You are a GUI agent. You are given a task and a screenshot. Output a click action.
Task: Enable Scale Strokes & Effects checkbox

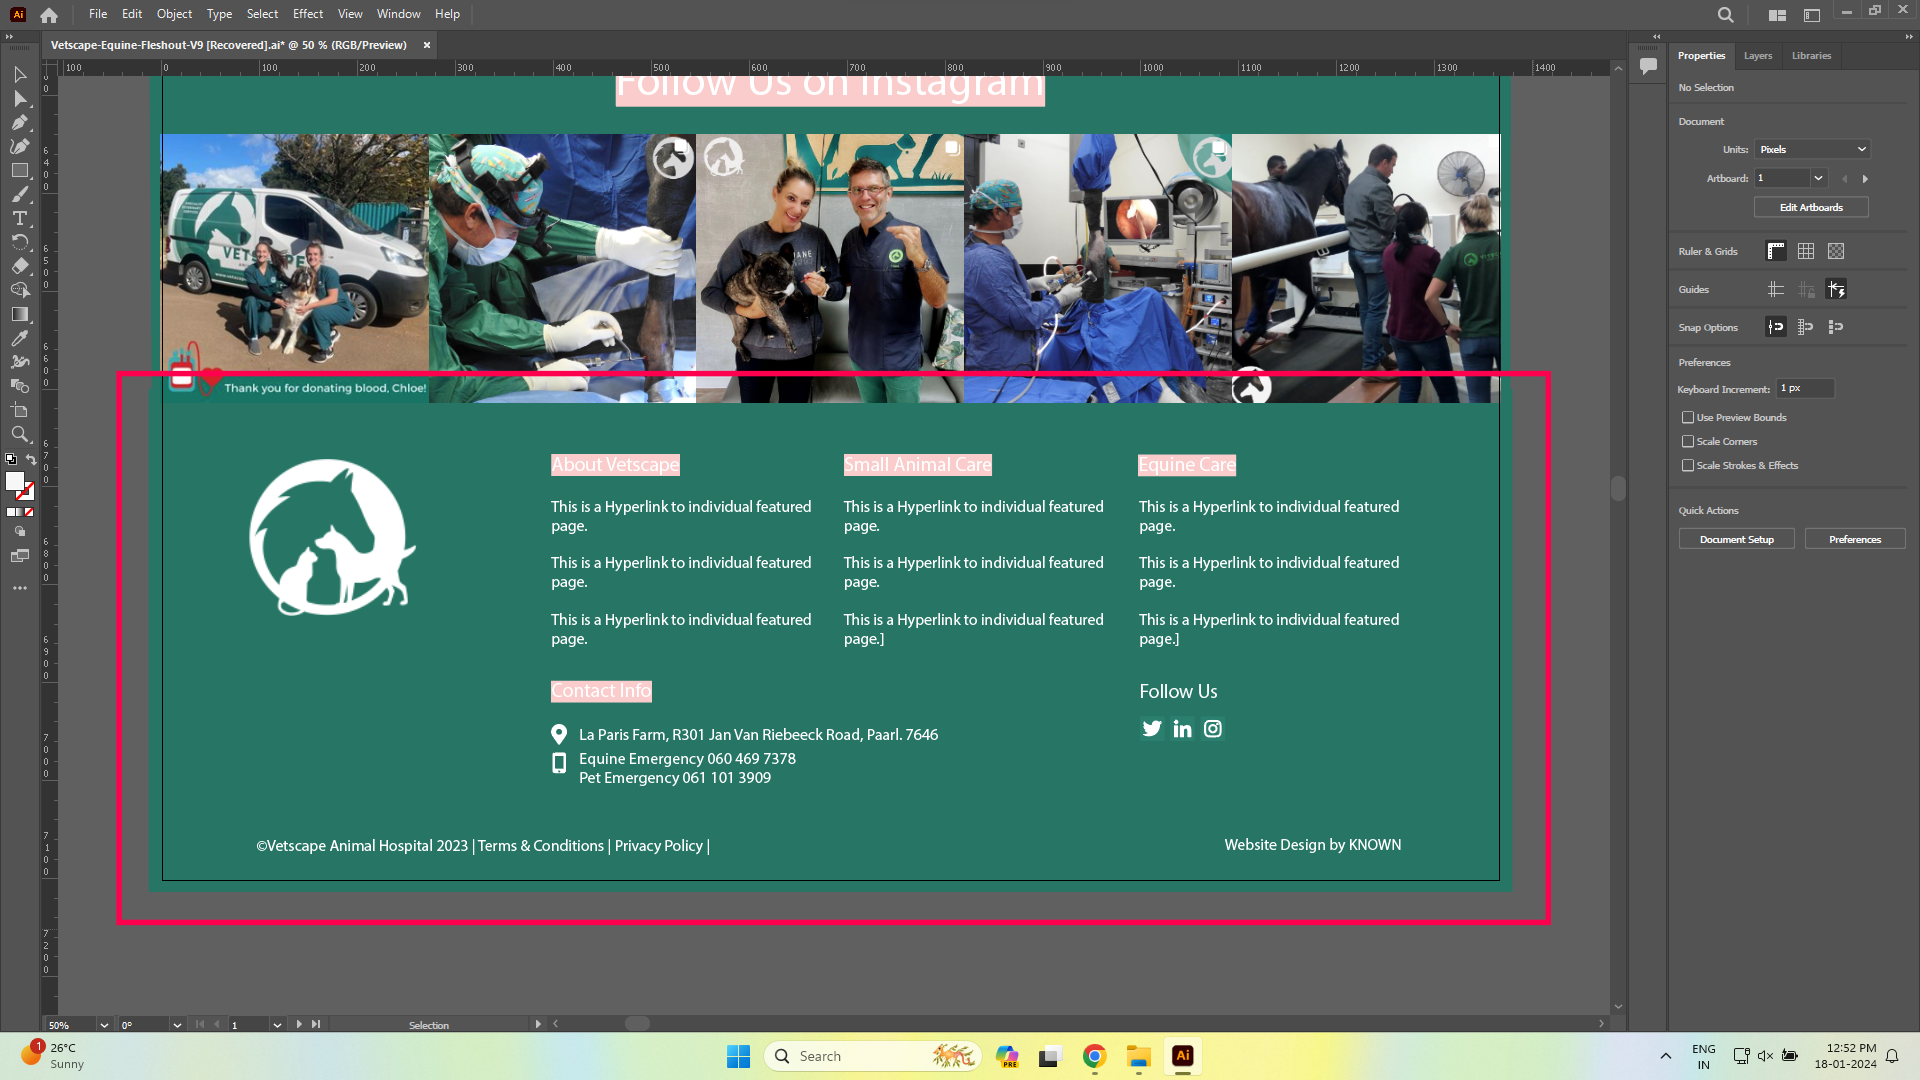[1688, 465]
